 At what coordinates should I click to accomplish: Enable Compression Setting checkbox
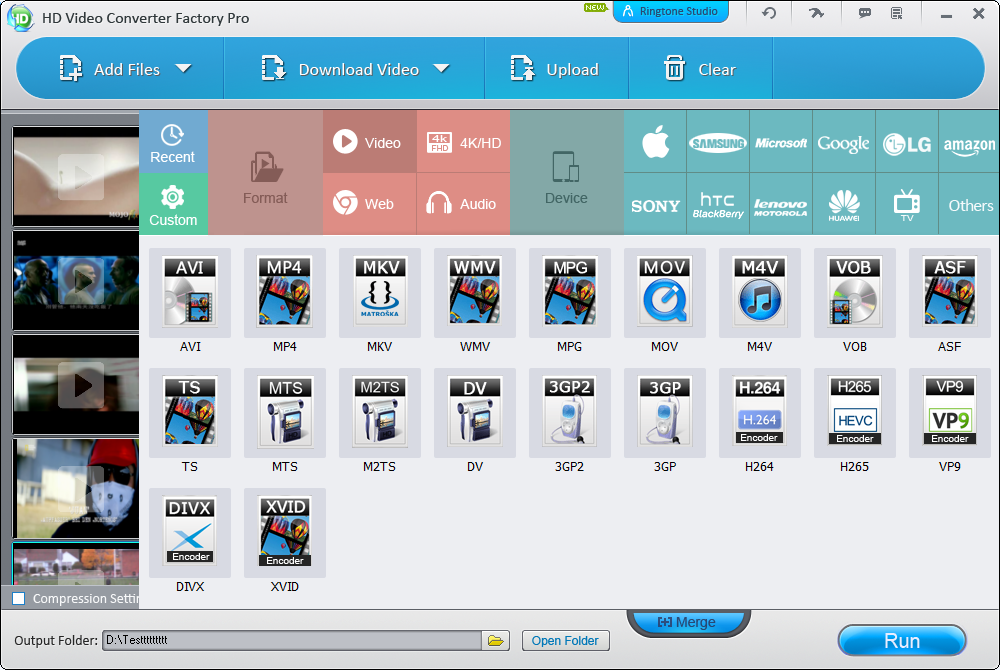pos(19,599)
